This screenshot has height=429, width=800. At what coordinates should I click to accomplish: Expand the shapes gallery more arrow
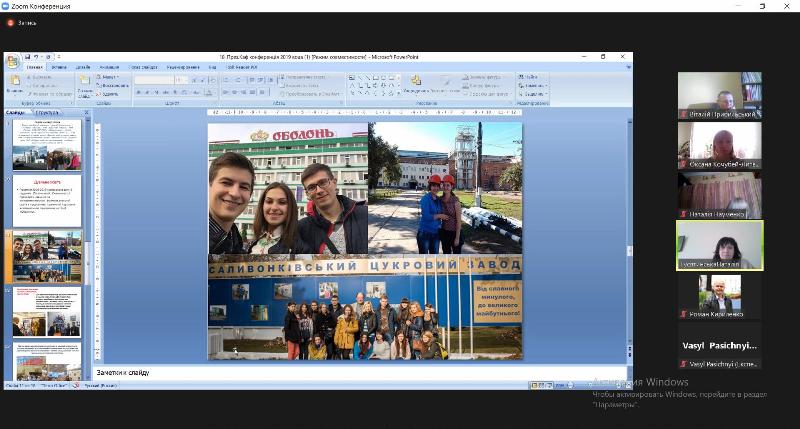point(399,92)
